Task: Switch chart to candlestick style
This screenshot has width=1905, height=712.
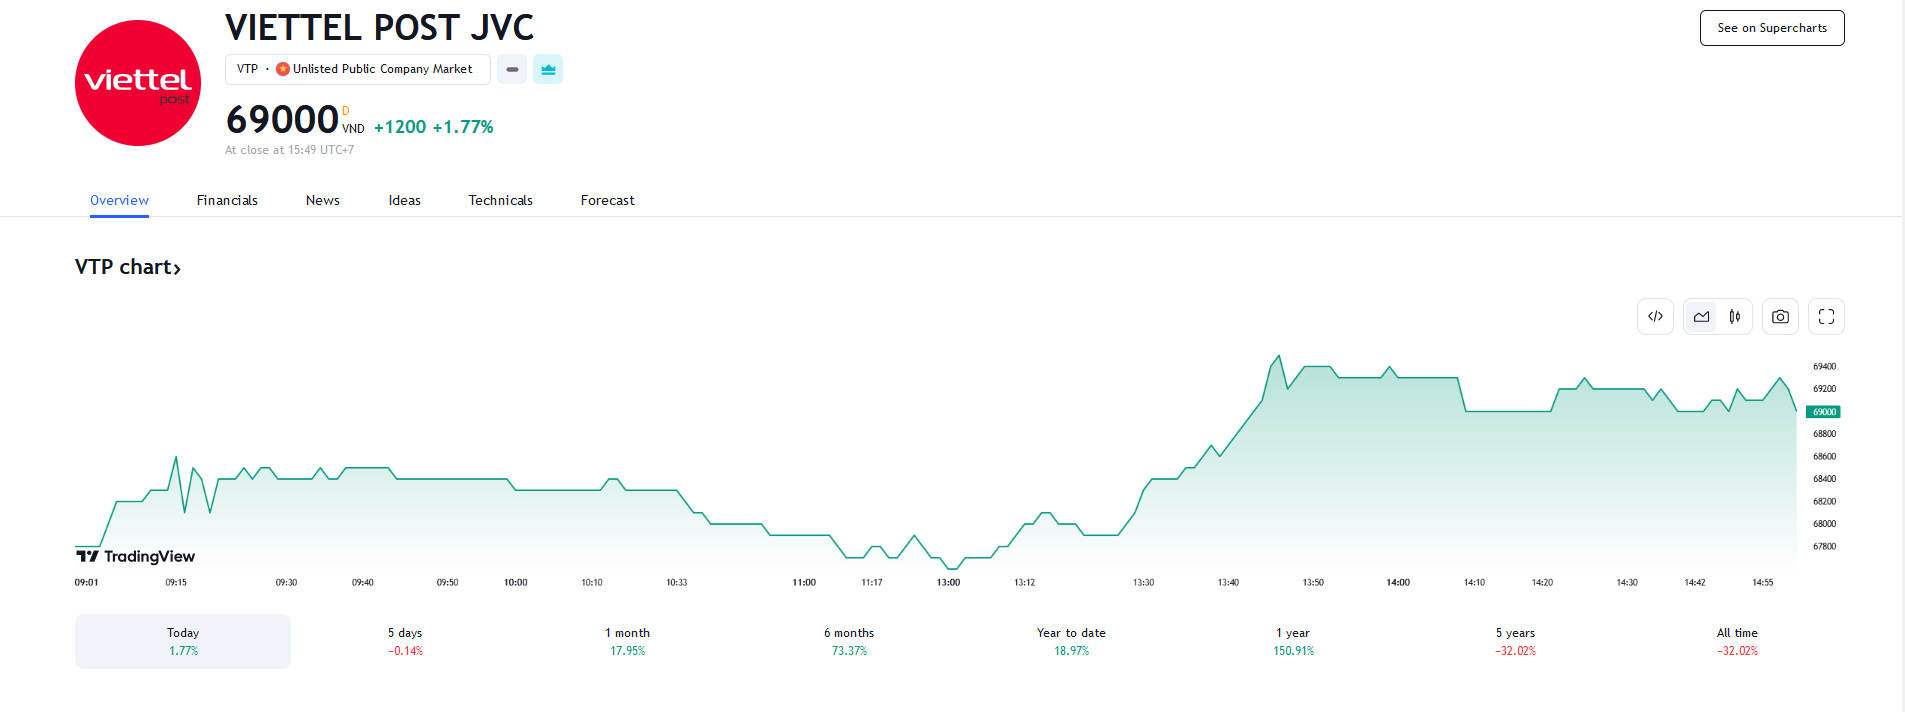Action: pos(1735,317)
